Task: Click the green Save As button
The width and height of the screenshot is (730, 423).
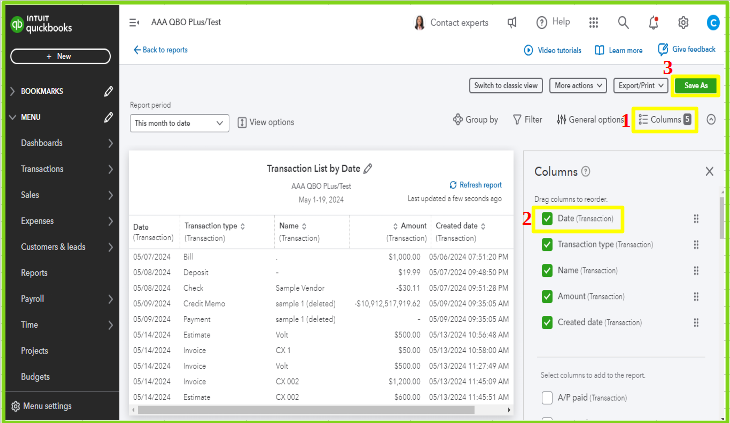Action: (x=696, y=86)
